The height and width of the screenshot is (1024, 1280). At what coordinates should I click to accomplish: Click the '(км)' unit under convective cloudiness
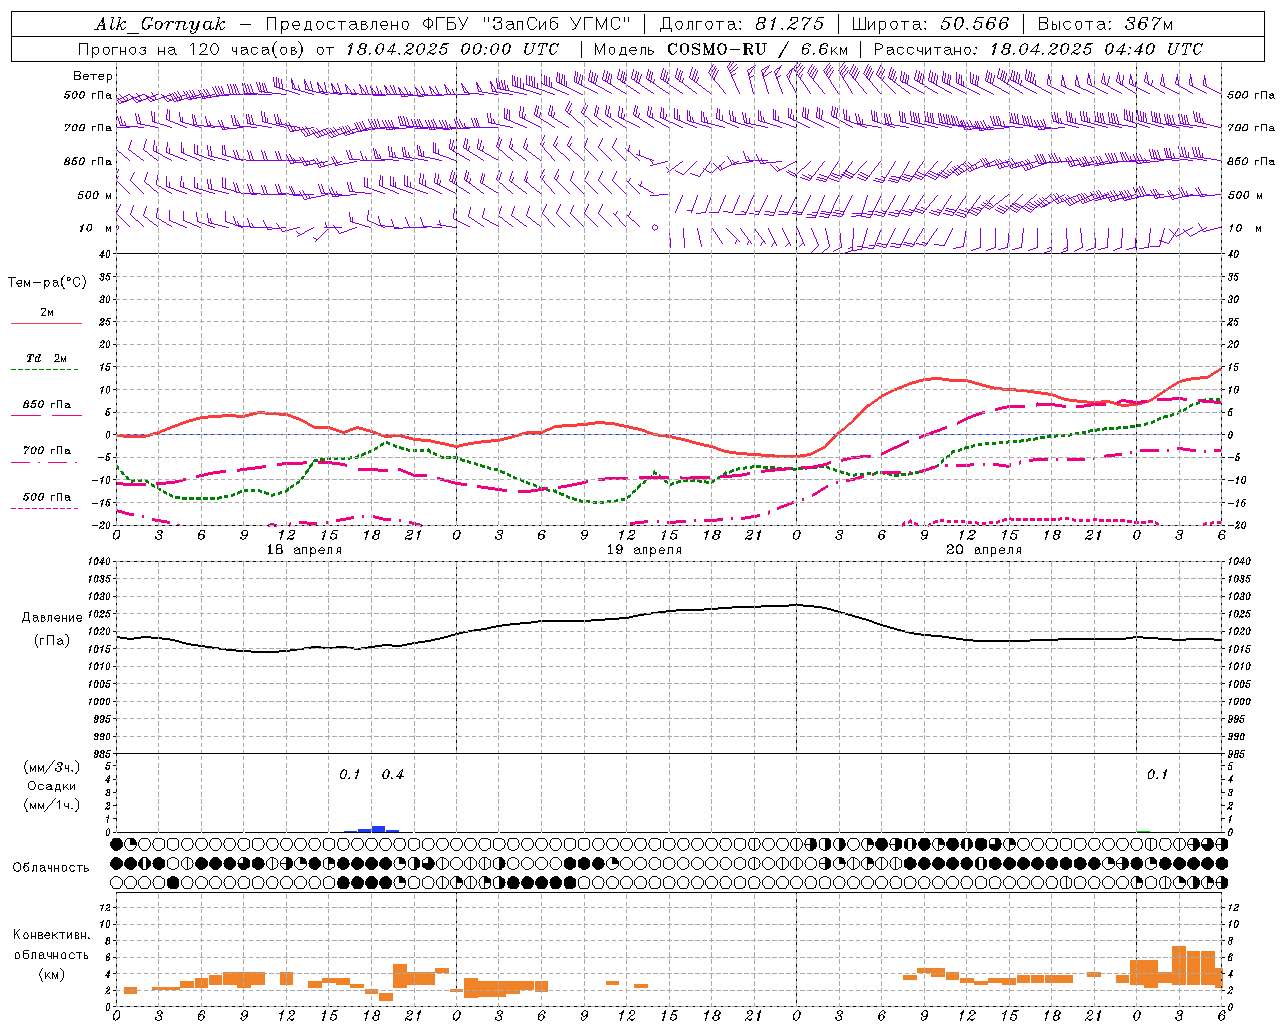[52, 974]
